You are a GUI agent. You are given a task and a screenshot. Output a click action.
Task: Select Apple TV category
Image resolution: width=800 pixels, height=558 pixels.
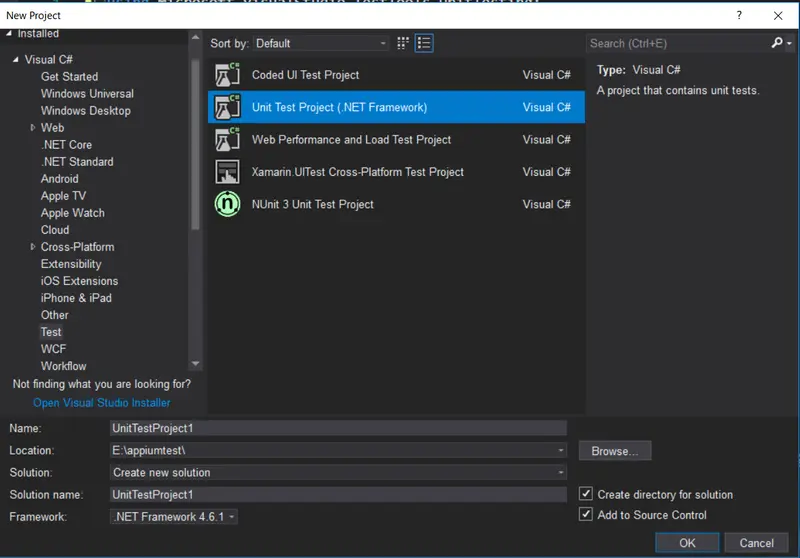(63, 196)
